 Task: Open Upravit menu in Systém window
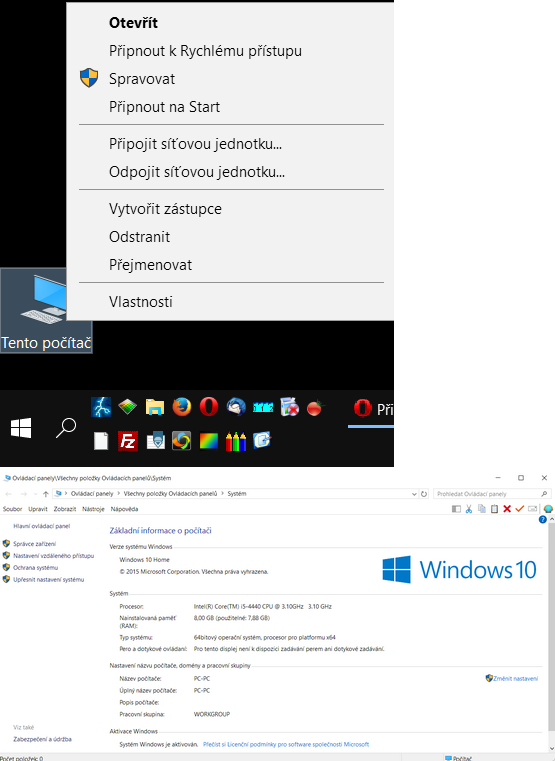(38, 509)
